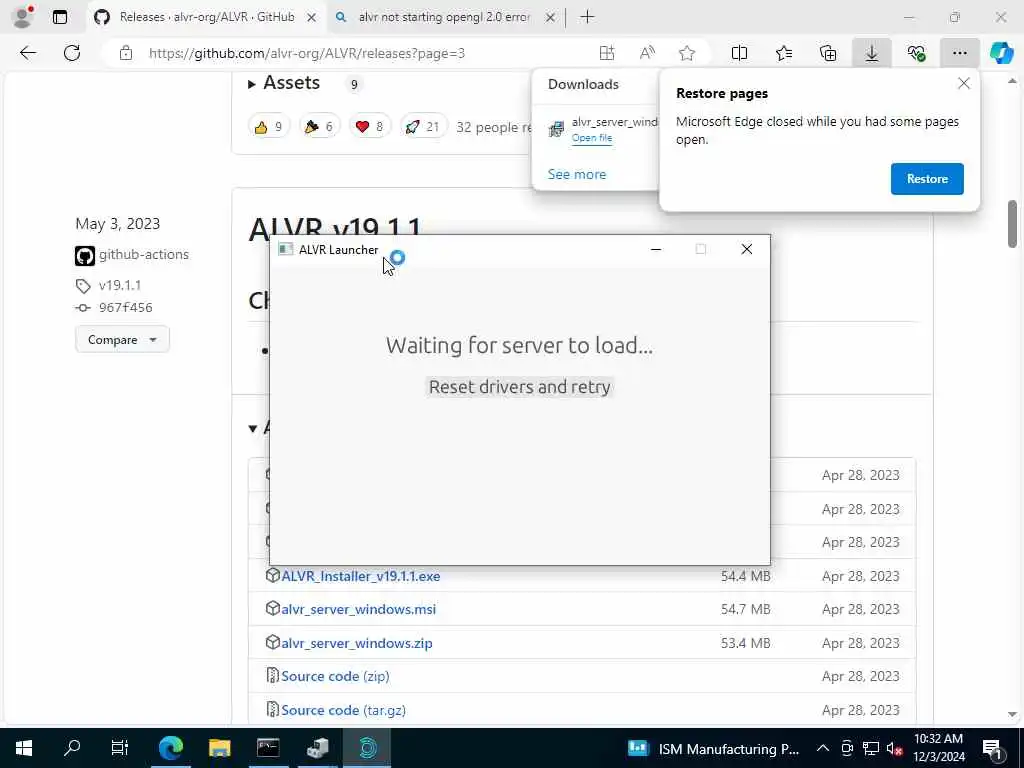1024x768 pixels.
Task: Download alvr_server_windows.zip
Action: pos(357,643)
